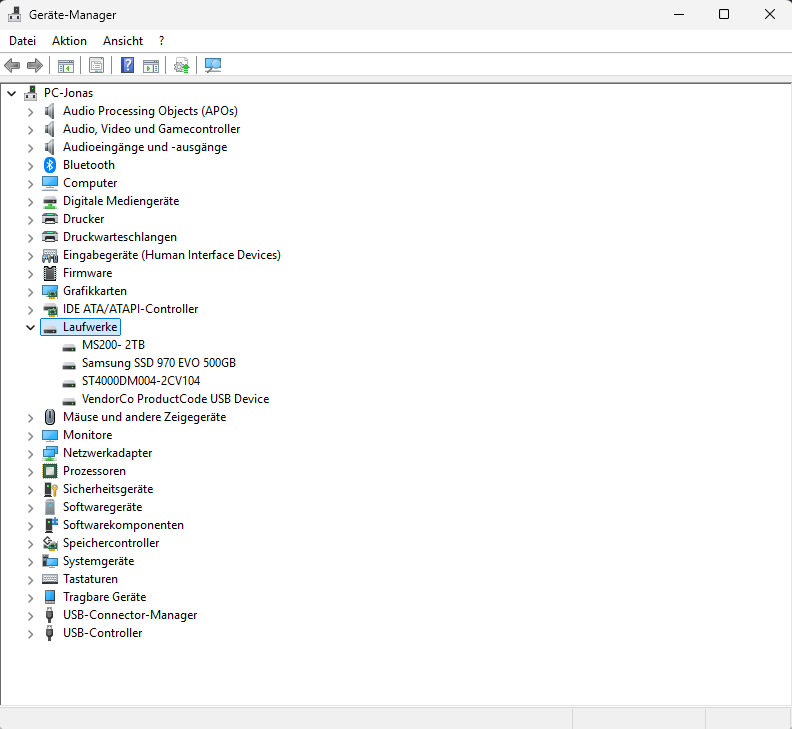Click the update driver toolbar icon
The width and height of the screenshot is (792, 729).
pos(181,65)
